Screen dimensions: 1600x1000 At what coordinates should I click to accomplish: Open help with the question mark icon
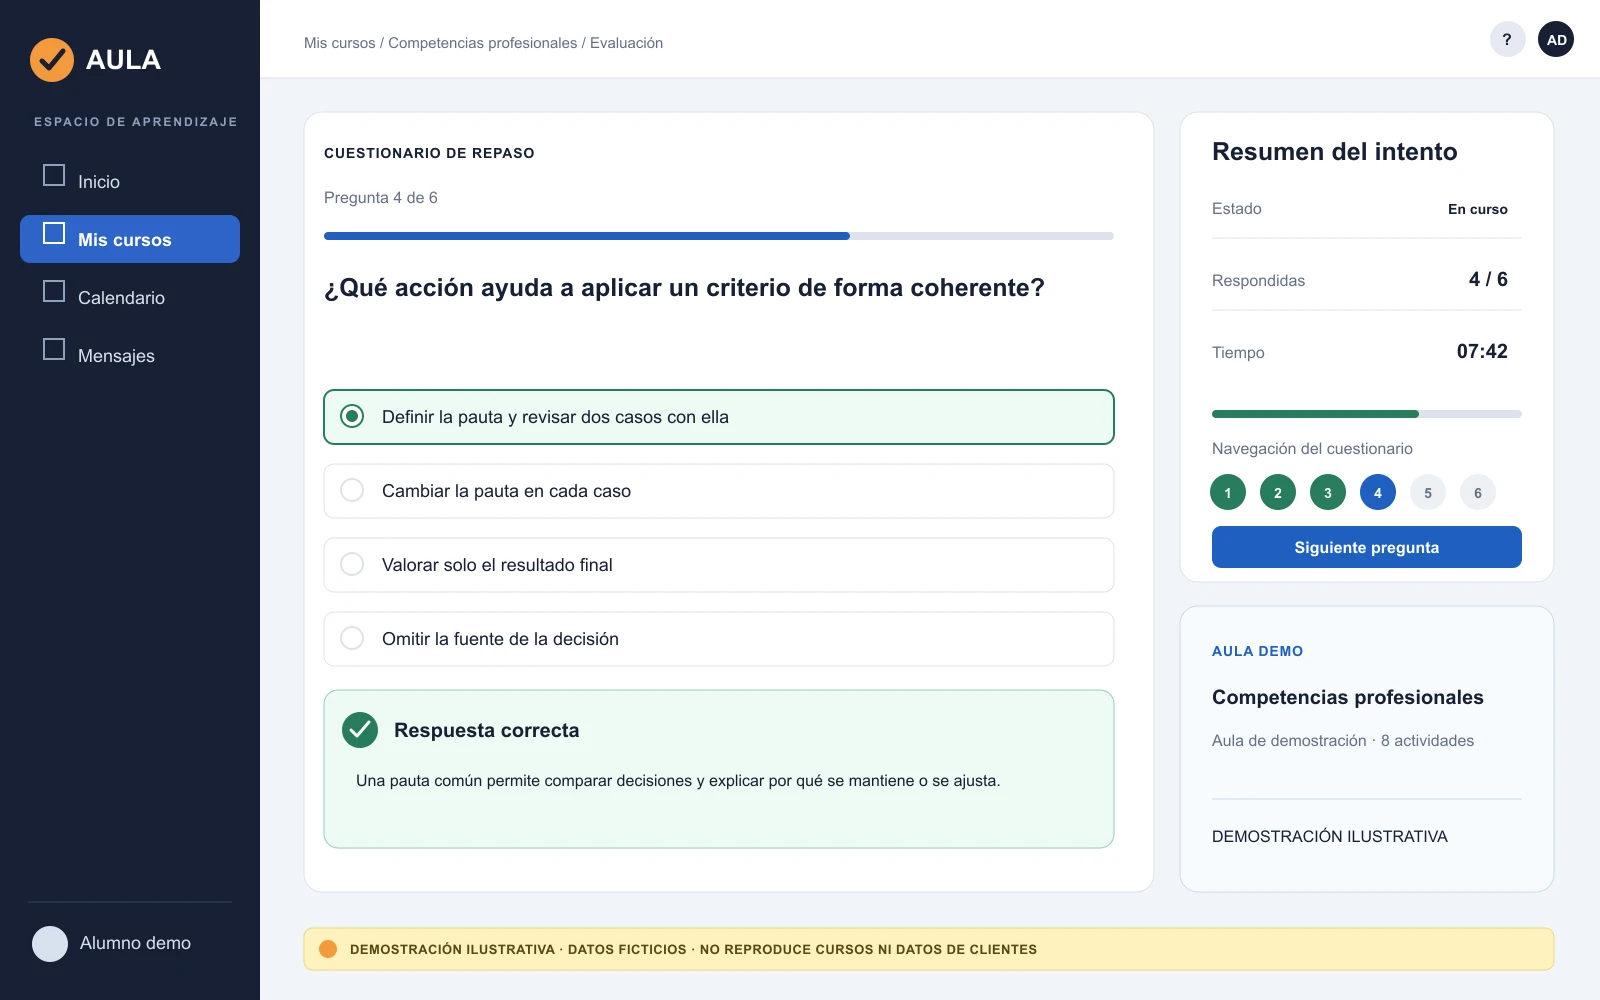point(1507,39)
